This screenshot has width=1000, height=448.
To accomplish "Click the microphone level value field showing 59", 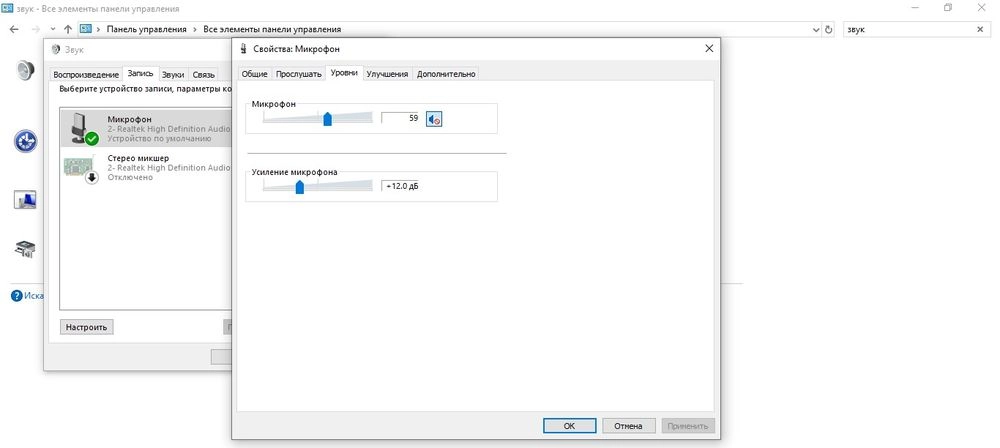I will (401, 118).
